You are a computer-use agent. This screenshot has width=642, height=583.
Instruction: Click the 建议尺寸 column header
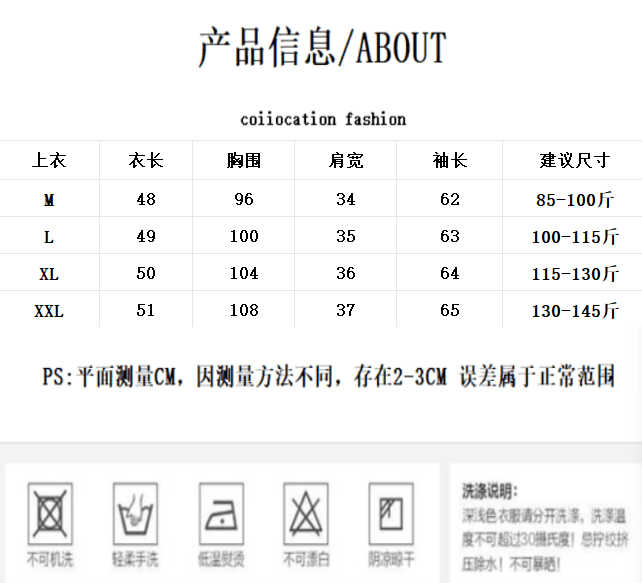(x=575, y=160)
